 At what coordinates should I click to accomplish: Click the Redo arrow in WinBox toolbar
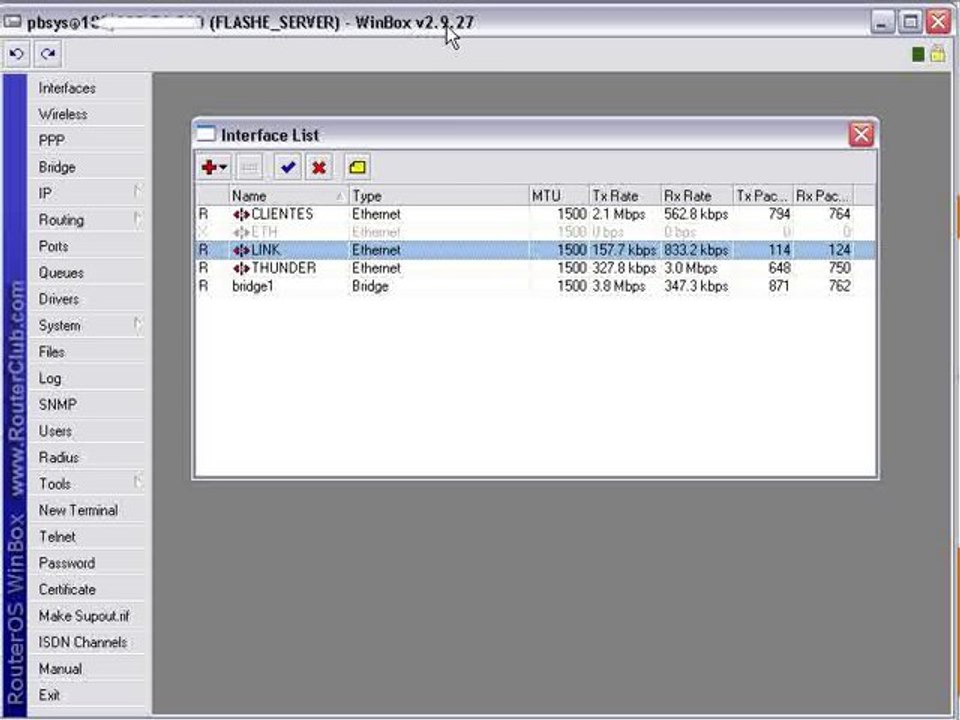tap(48, 54)
